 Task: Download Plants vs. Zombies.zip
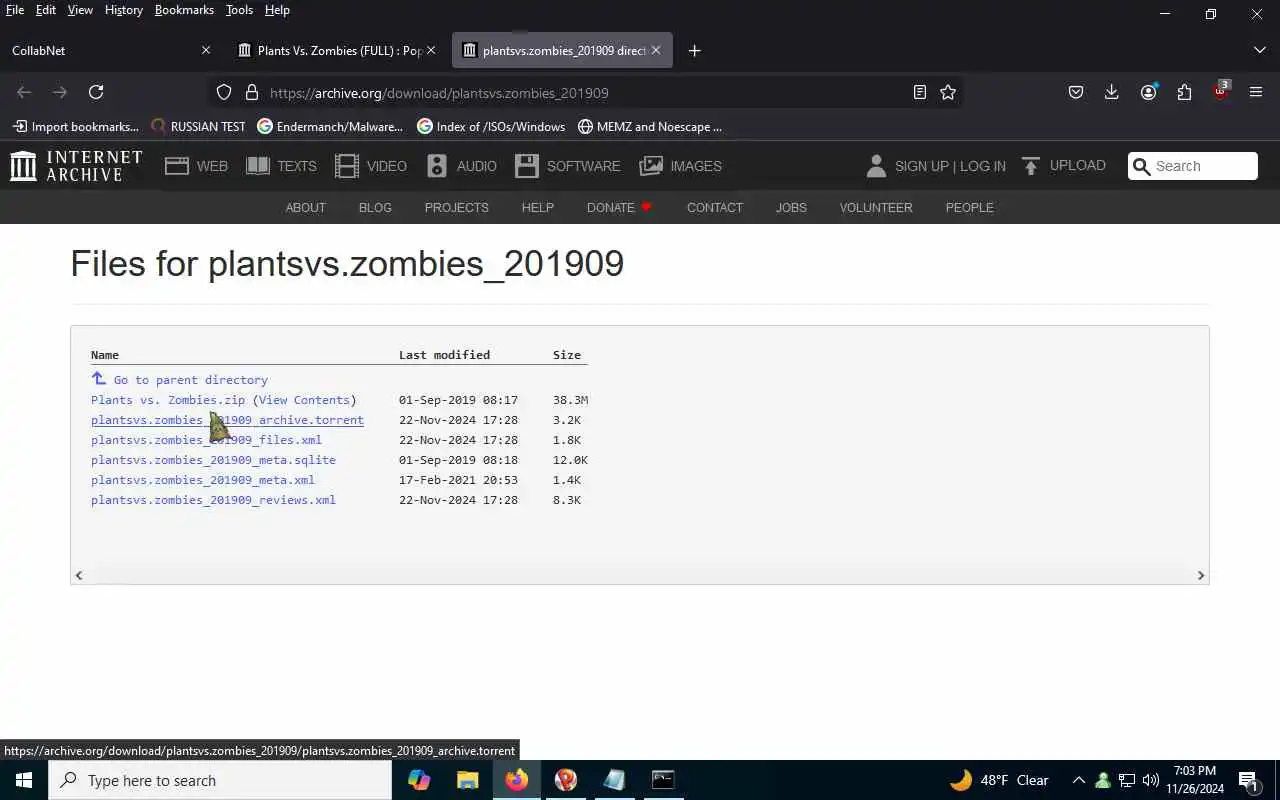click(x=168, y=400)
